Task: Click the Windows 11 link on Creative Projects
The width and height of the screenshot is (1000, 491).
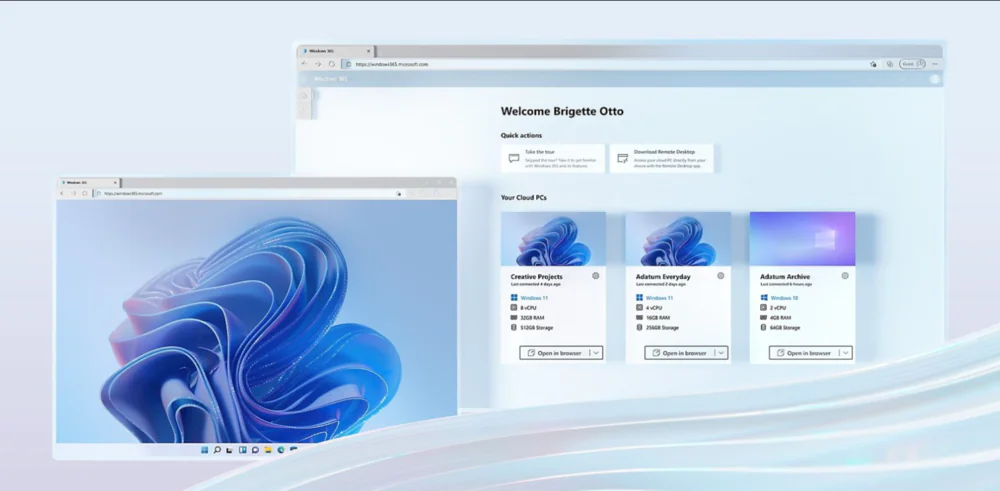Action: (534, 298)
